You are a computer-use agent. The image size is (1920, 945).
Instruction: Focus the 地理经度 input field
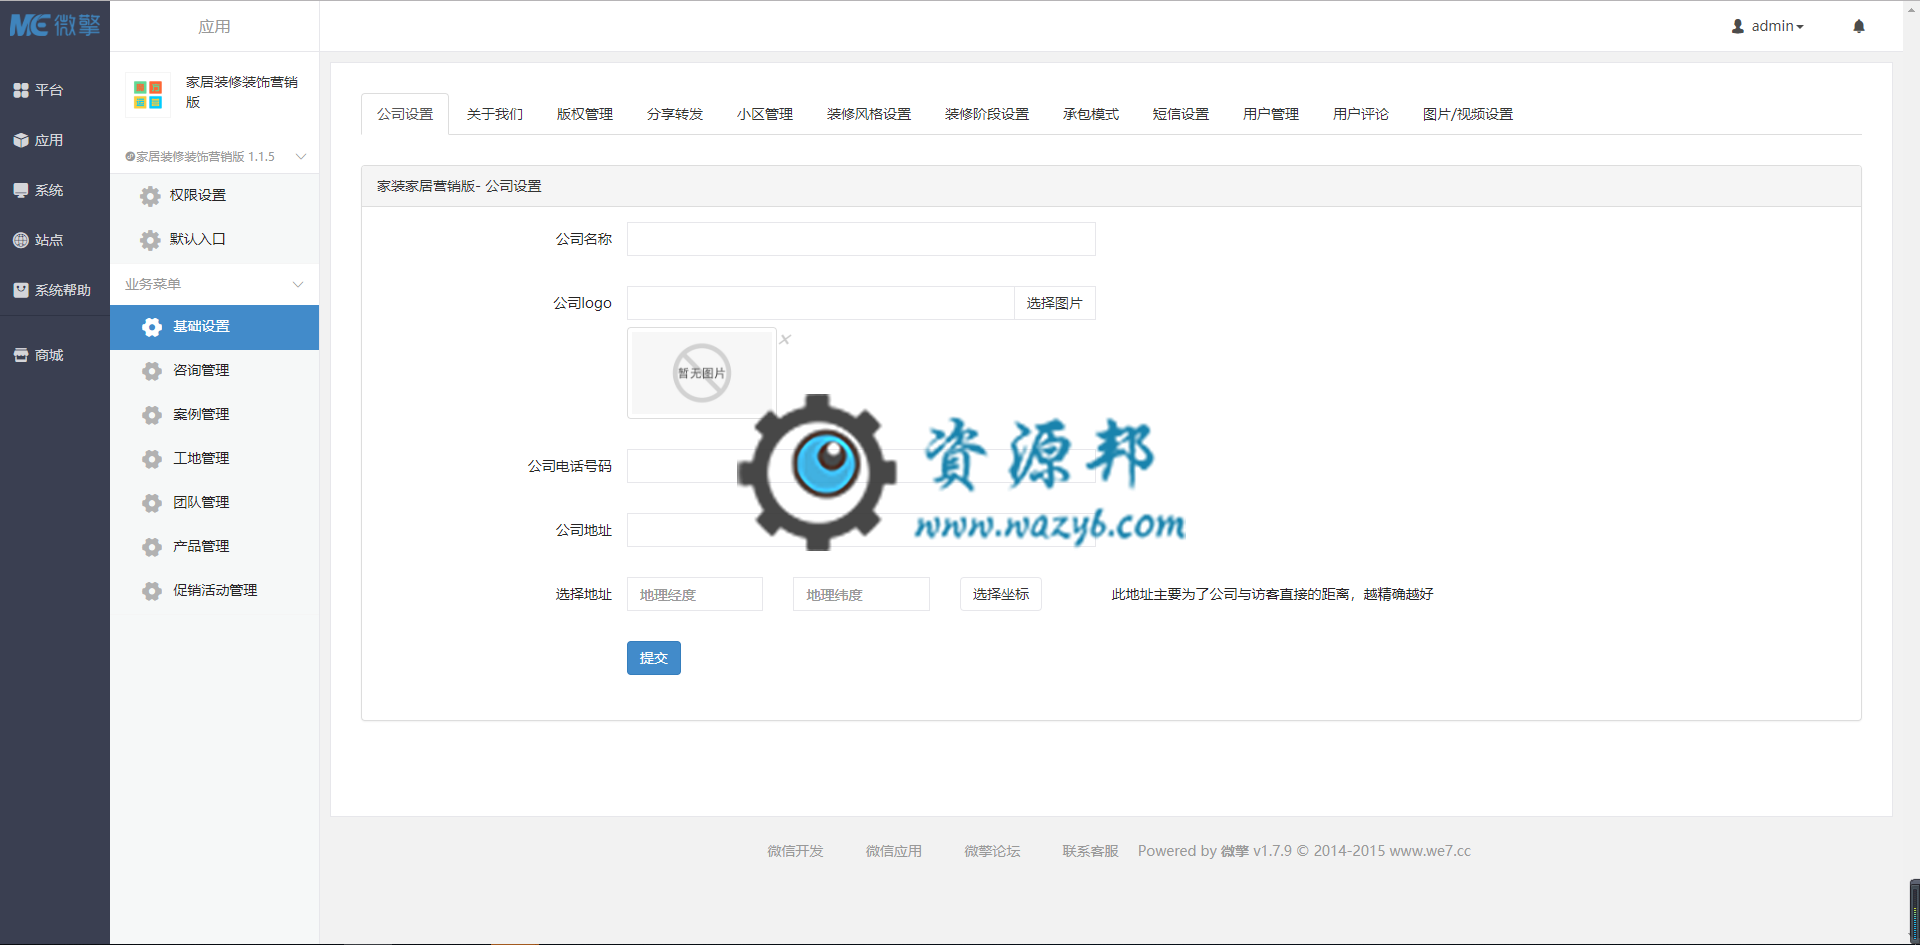(x=695, y=594)
